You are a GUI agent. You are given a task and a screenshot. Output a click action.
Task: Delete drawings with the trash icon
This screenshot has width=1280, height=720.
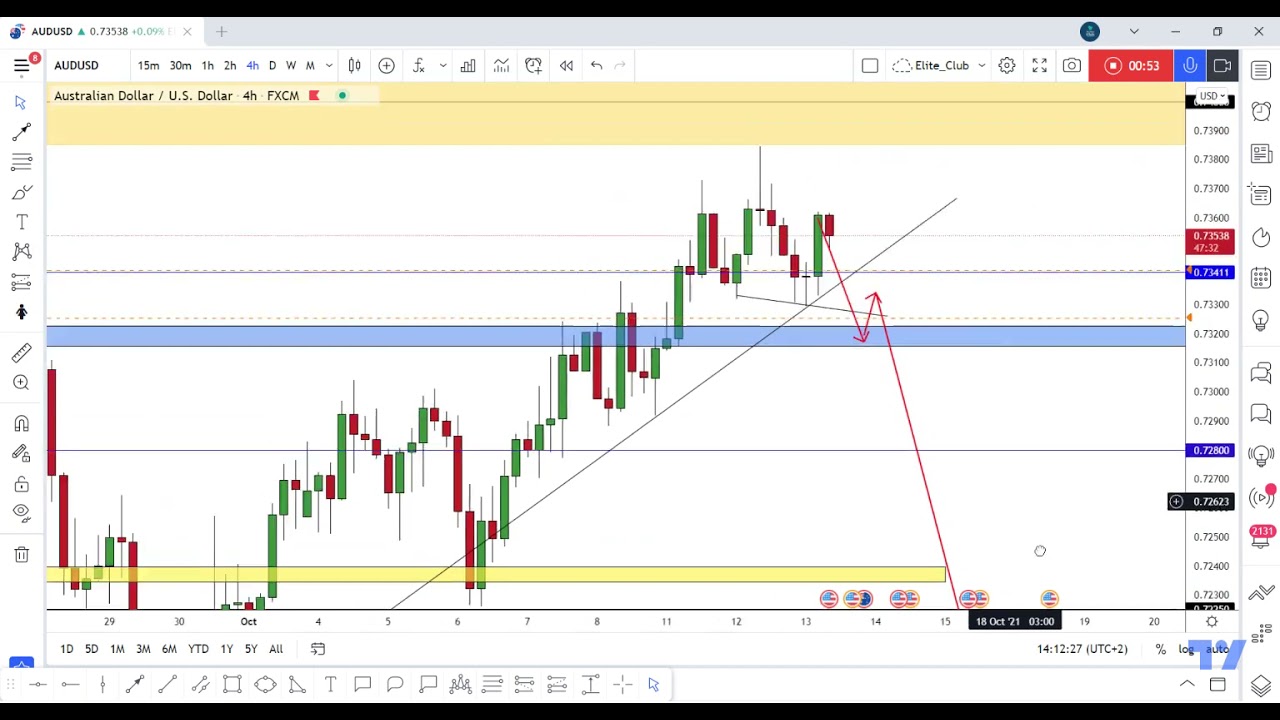coord(21,555)
